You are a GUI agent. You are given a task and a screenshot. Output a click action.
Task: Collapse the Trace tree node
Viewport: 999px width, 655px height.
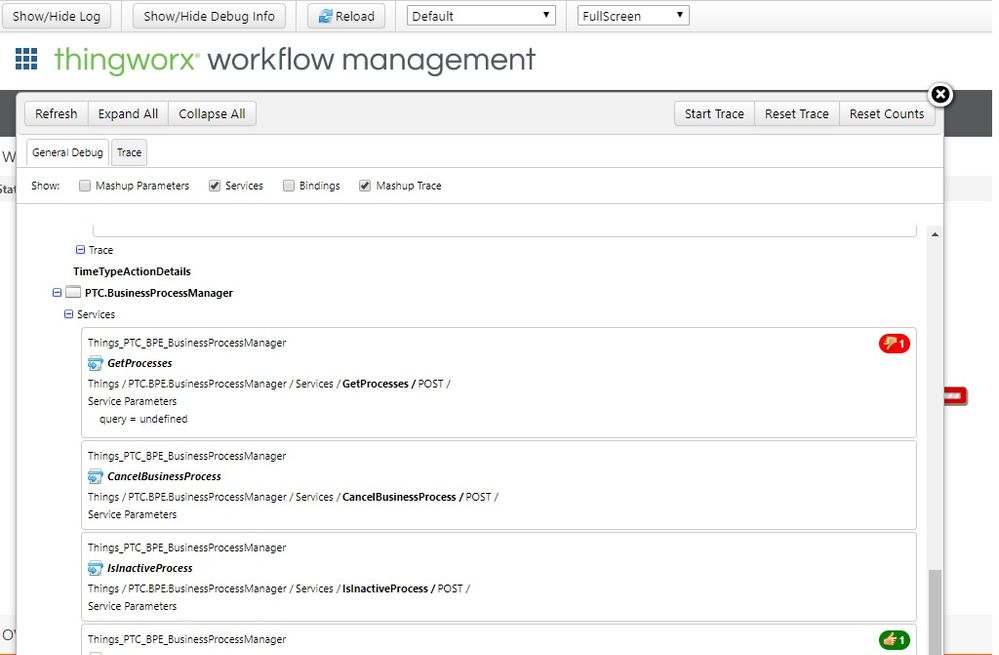[80, 250]
